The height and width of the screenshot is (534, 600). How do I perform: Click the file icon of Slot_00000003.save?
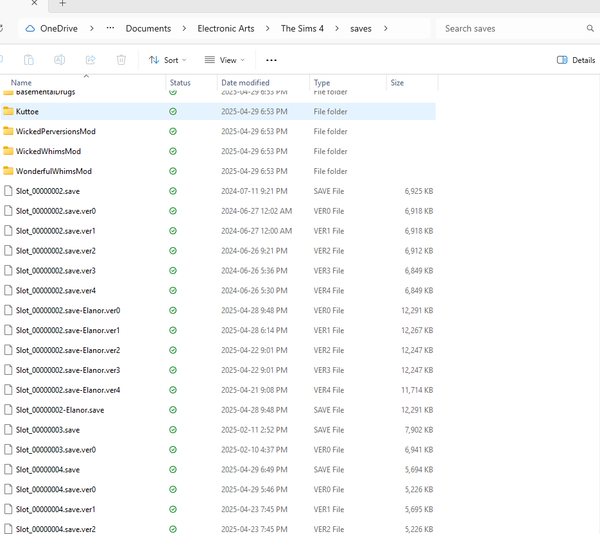tap(8, 430)
